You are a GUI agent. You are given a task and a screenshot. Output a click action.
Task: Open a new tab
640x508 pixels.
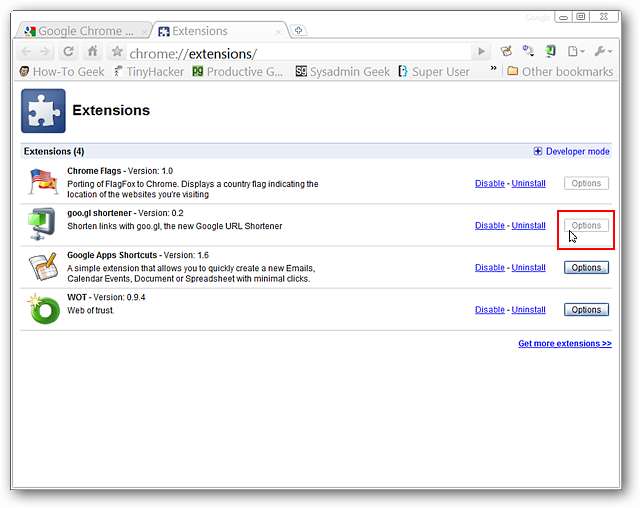point(298,31)
